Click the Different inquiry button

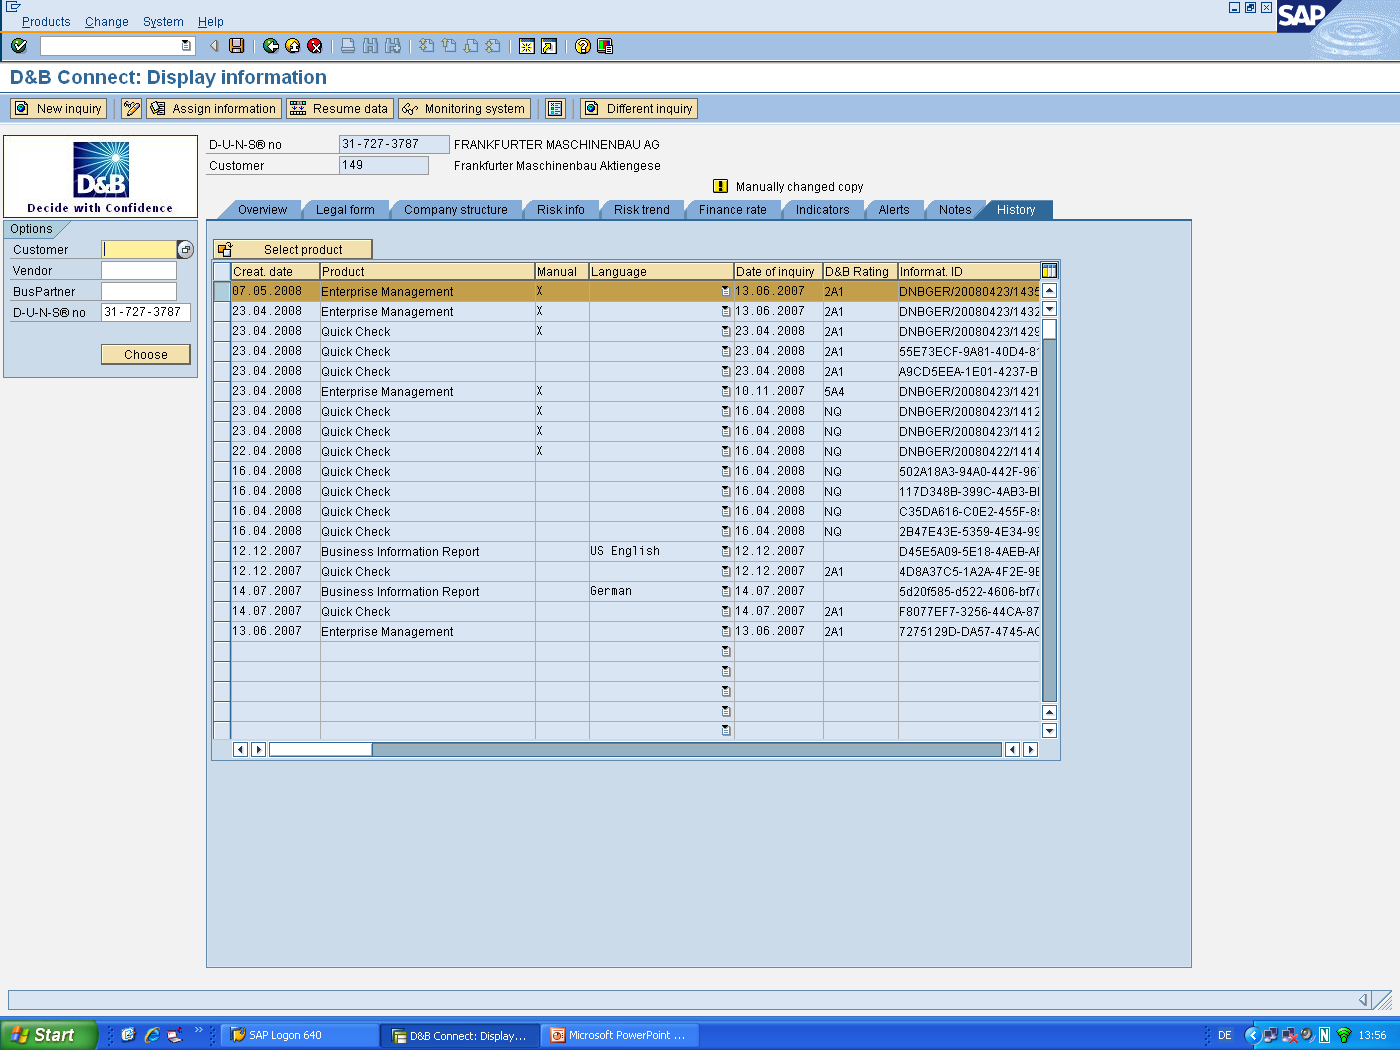pos(639,109)
